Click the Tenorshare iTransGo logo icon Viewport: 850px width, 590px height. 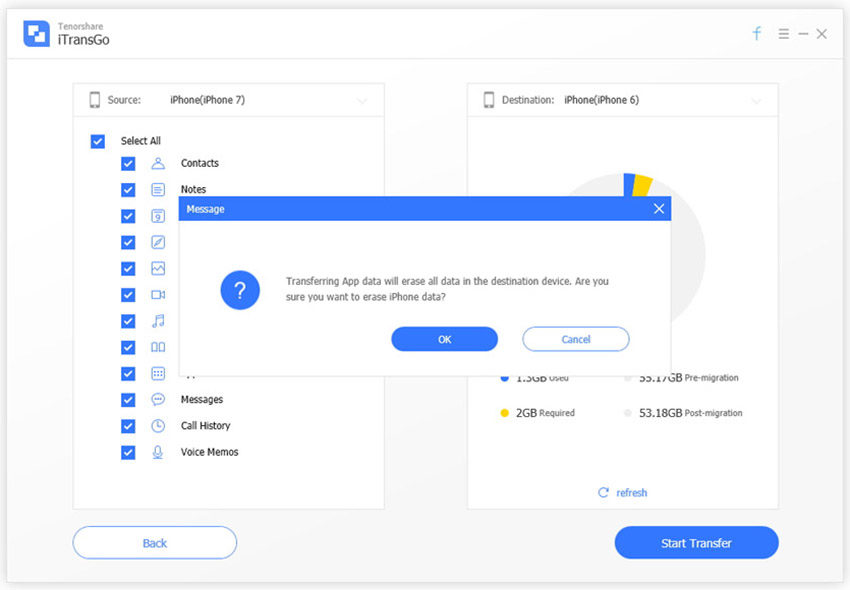(36, 34)
